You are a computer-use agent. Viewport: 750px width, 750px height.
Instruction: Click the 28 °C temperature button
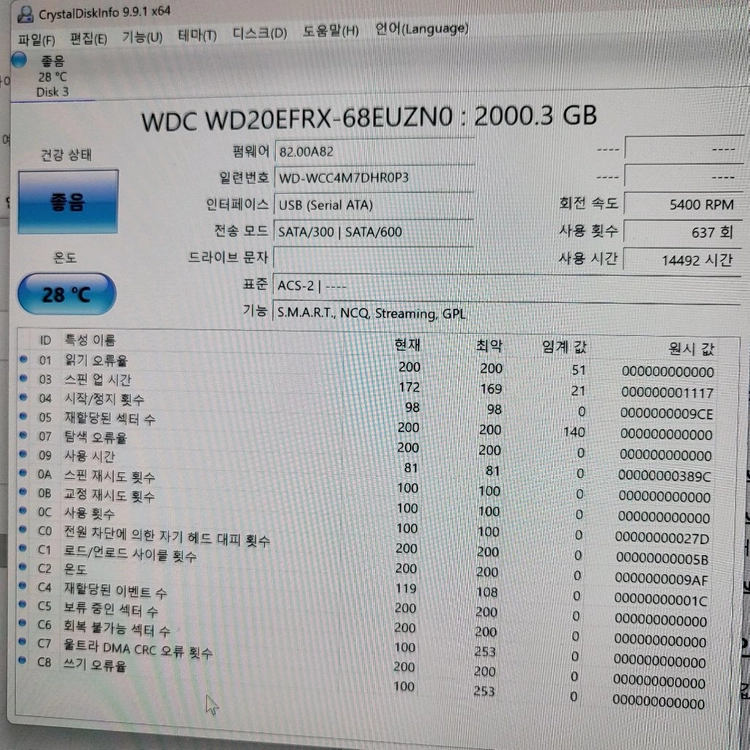click(x=66, y=294)
